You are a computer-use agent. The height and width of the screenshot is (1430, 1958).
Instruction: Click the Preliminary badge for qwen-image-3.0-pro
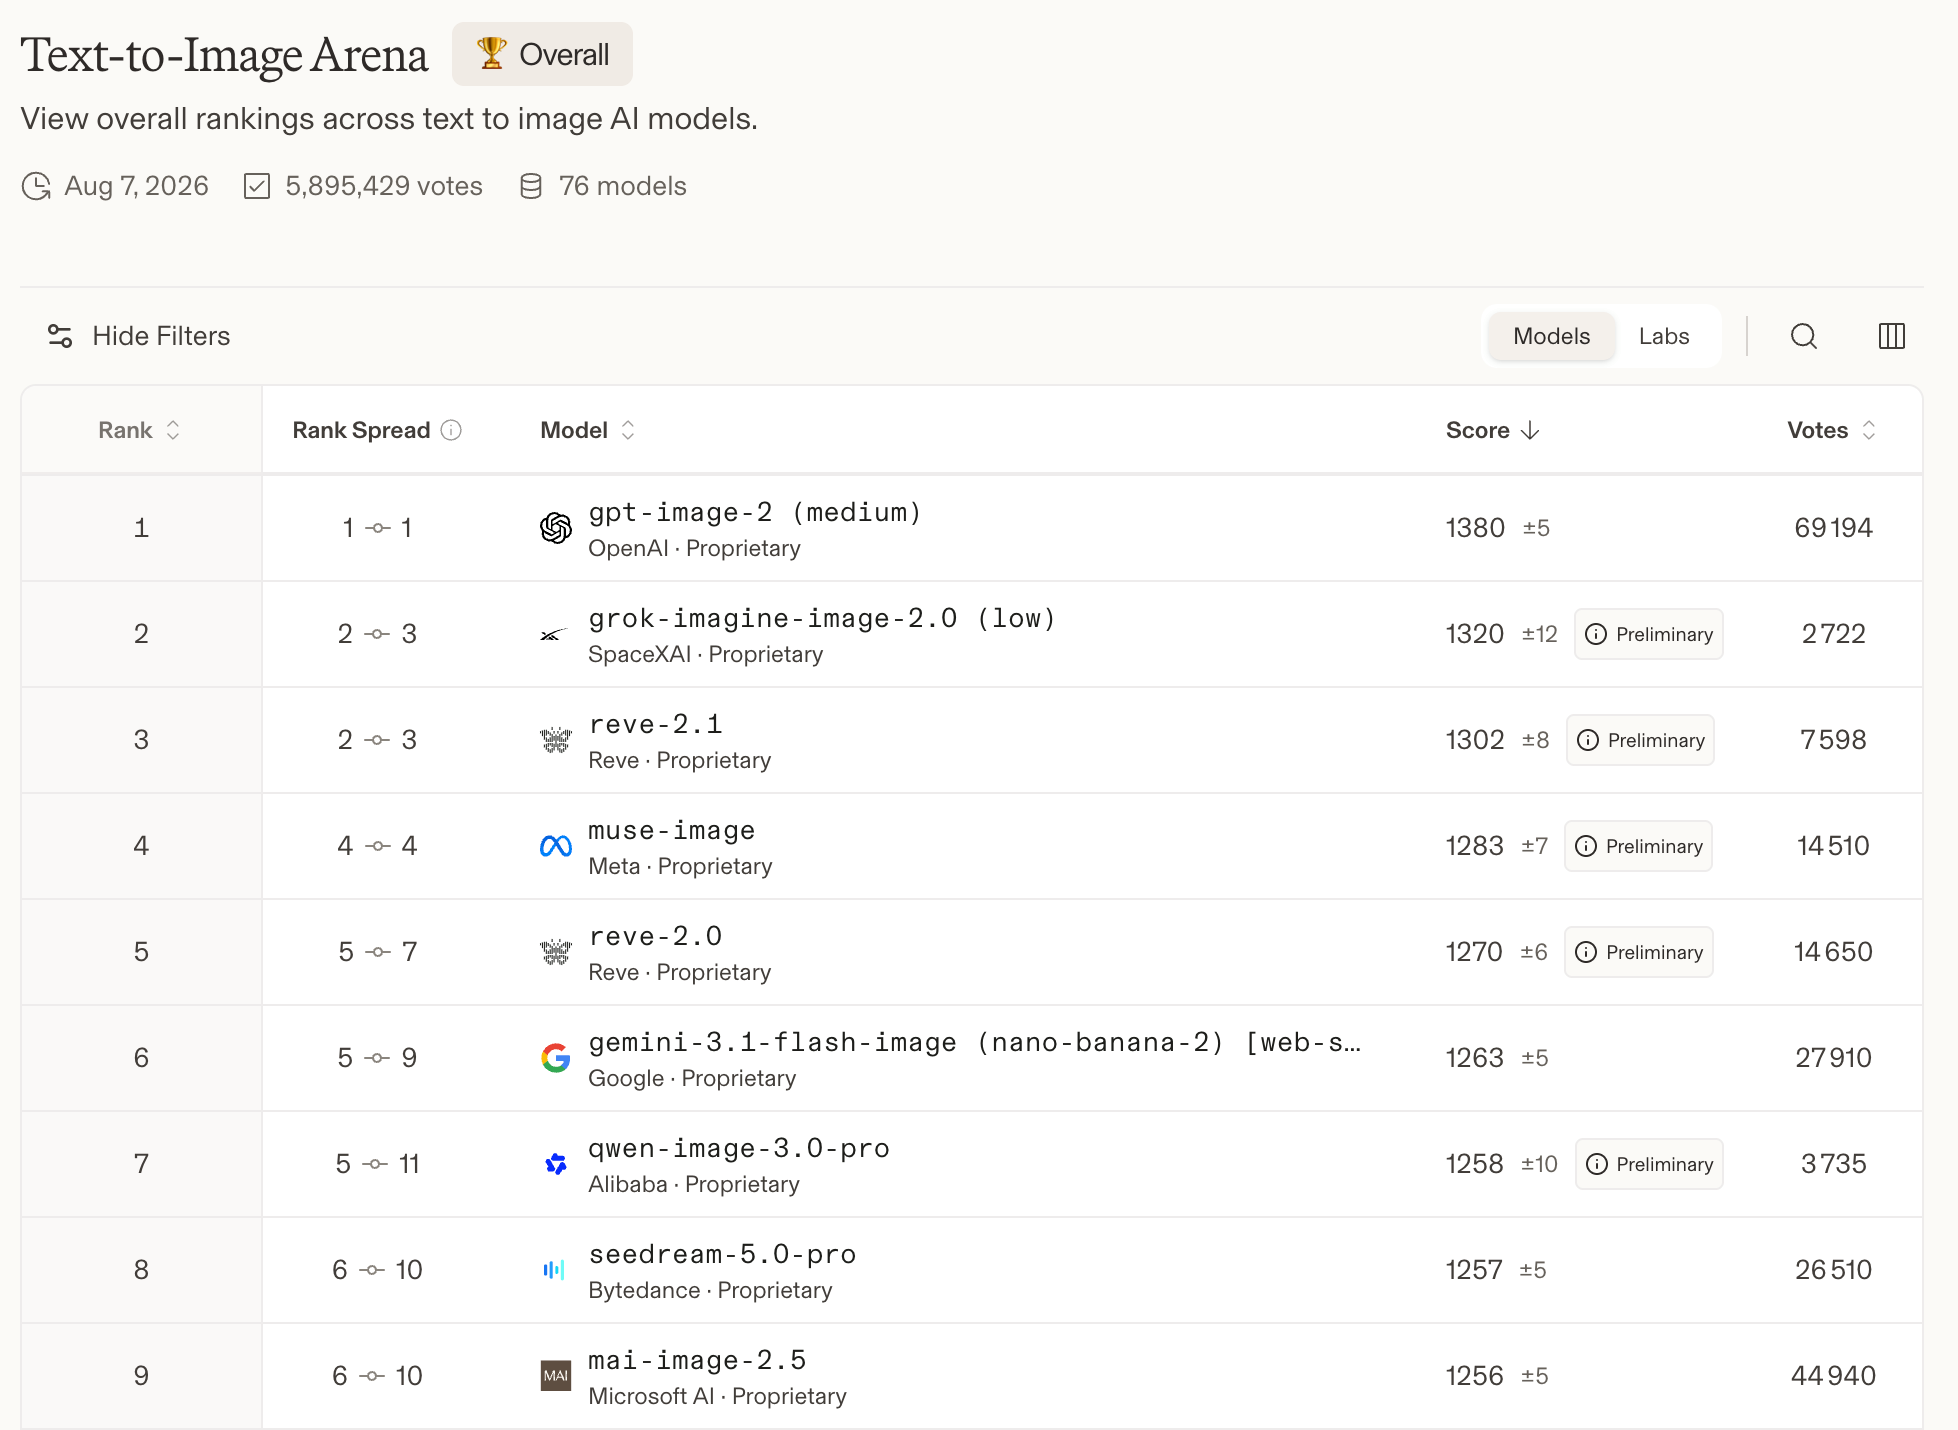pyautogui.click(x=1649, y=1164)
